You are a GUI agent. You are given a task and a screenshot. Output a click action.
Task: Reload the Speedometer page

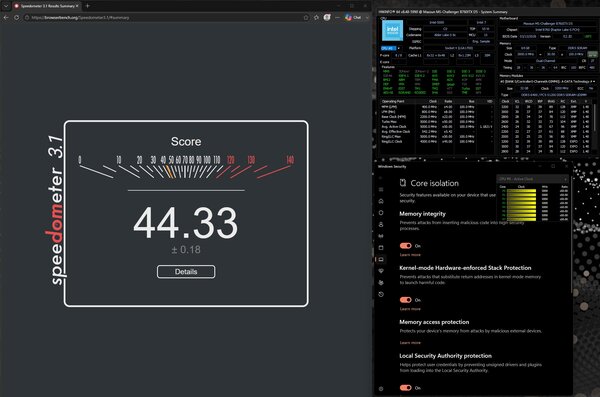16,18
